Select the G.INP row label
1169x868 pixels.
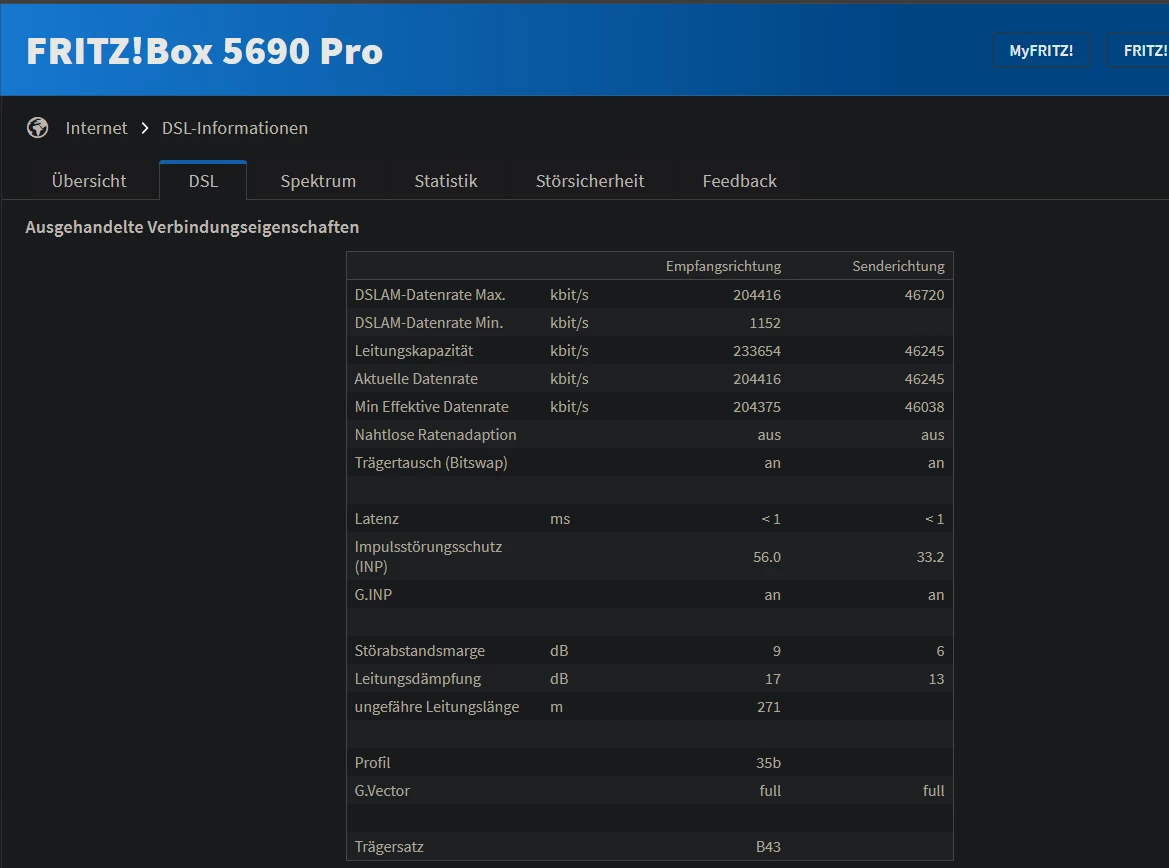click(374, 594)
